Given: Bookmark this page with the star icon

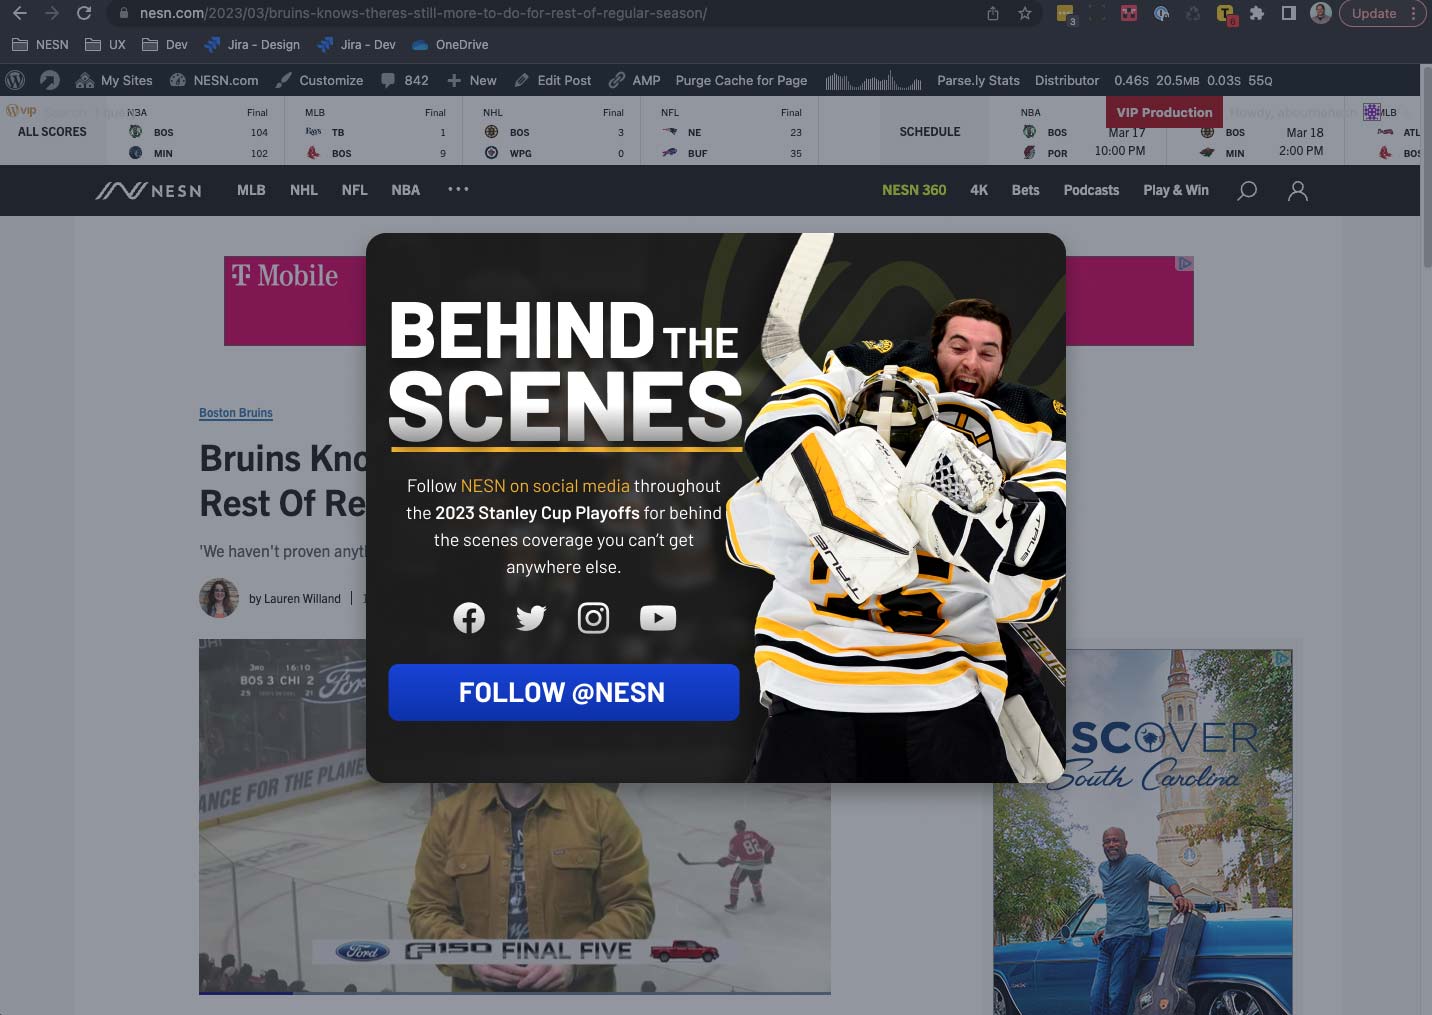Looking at the screenshot, I should (1024, 14).
